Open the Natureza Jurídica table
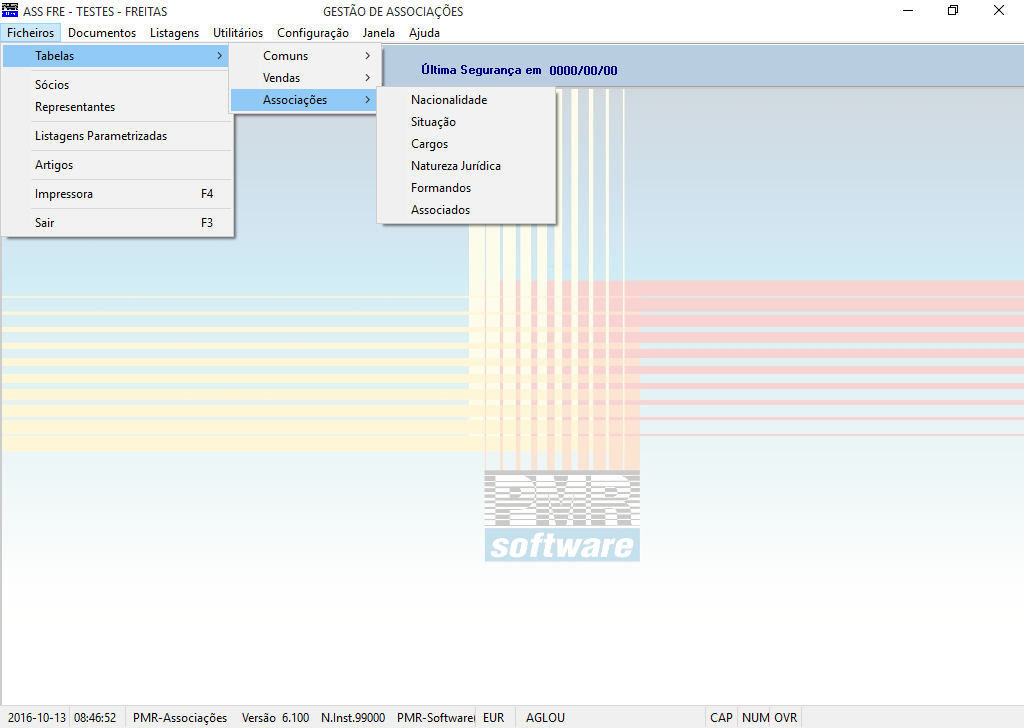The width and height of the screenshot is (1024, 728). pyautogui.click(x=466, y=166)
